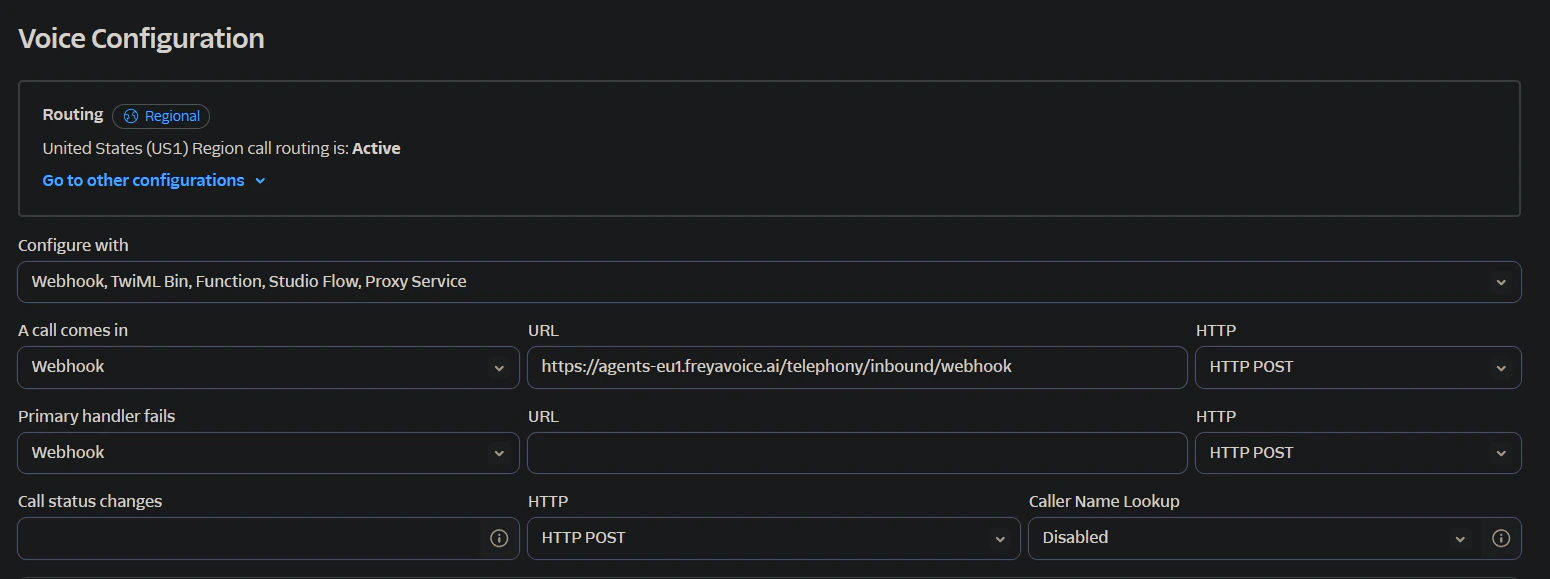Click the chevron beside A call comes in Webhook
1550x579 pixels.
(500, 367)
